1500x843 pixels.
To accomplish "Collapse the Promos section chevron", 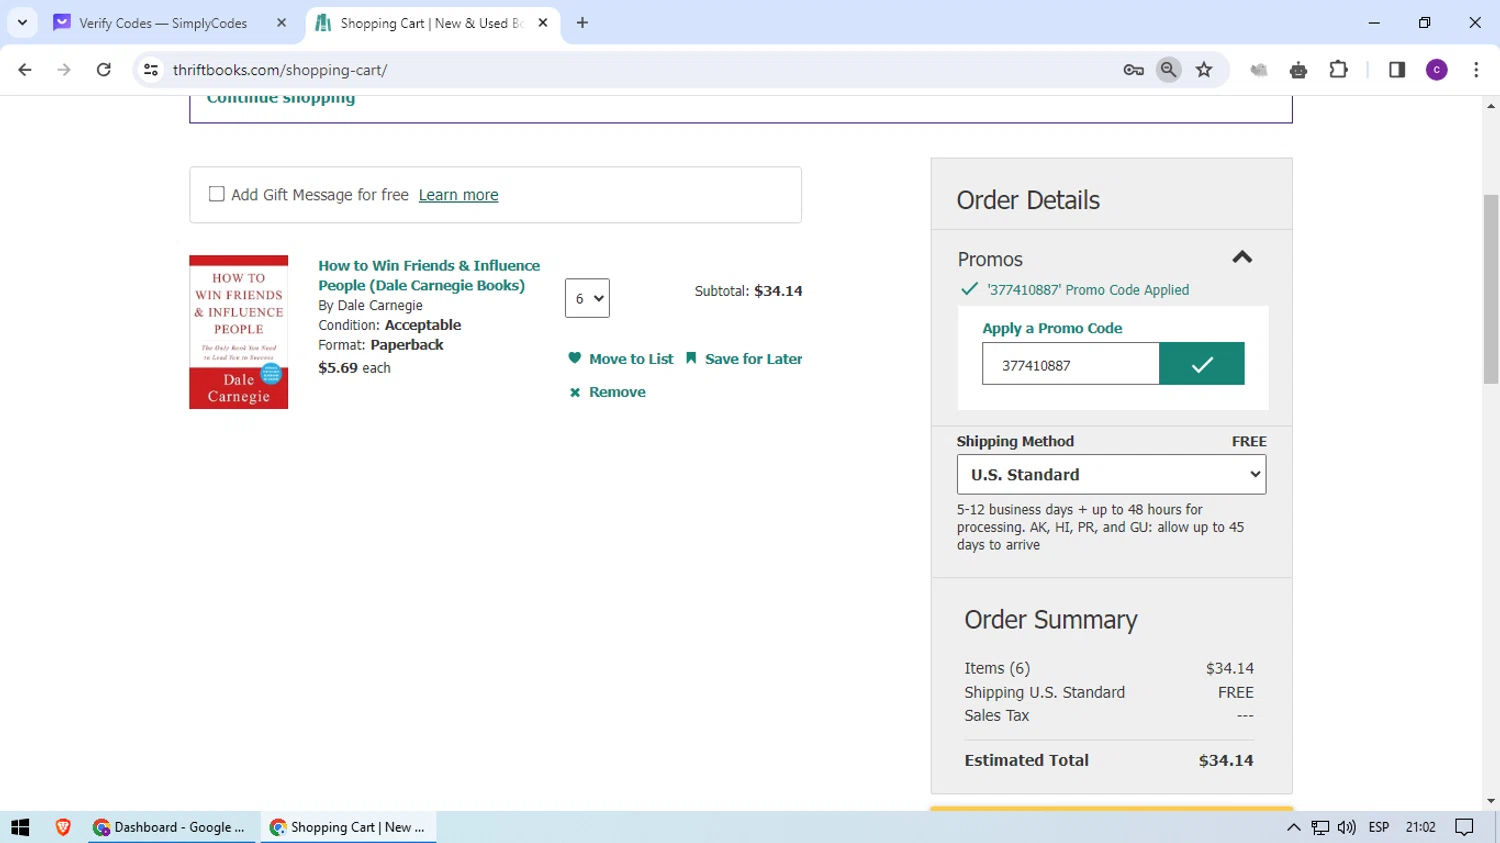I will (1242, 258).
